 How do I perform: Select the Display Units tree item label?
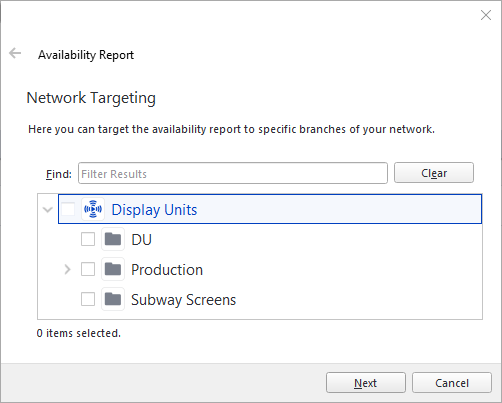tap(154, 210)
